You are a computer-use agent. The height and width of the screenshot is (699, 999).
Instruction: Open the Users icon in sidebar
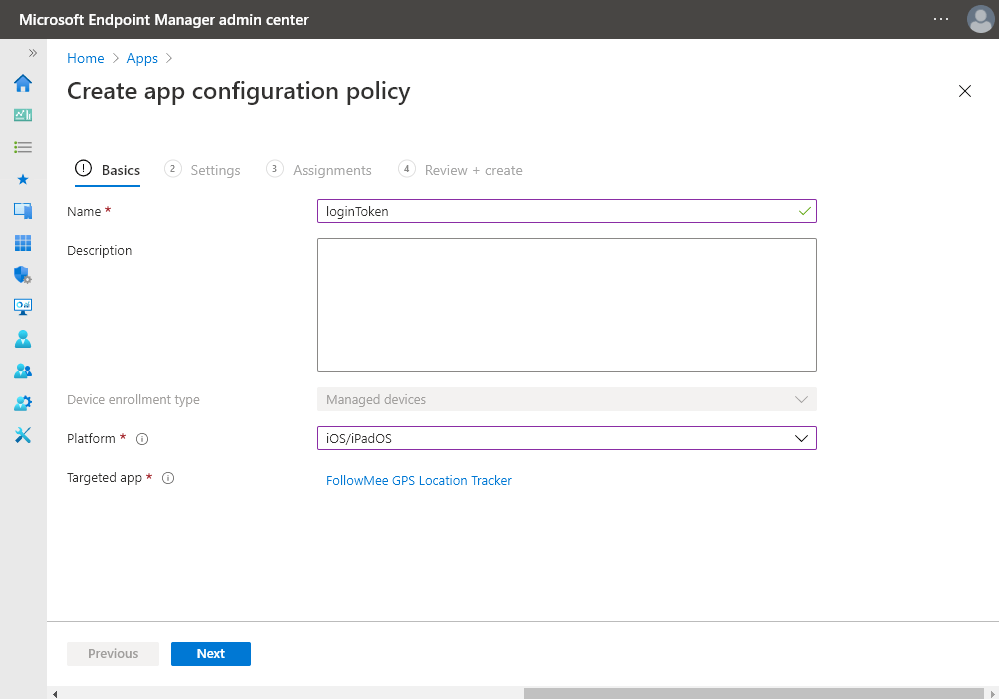point(23,339)
